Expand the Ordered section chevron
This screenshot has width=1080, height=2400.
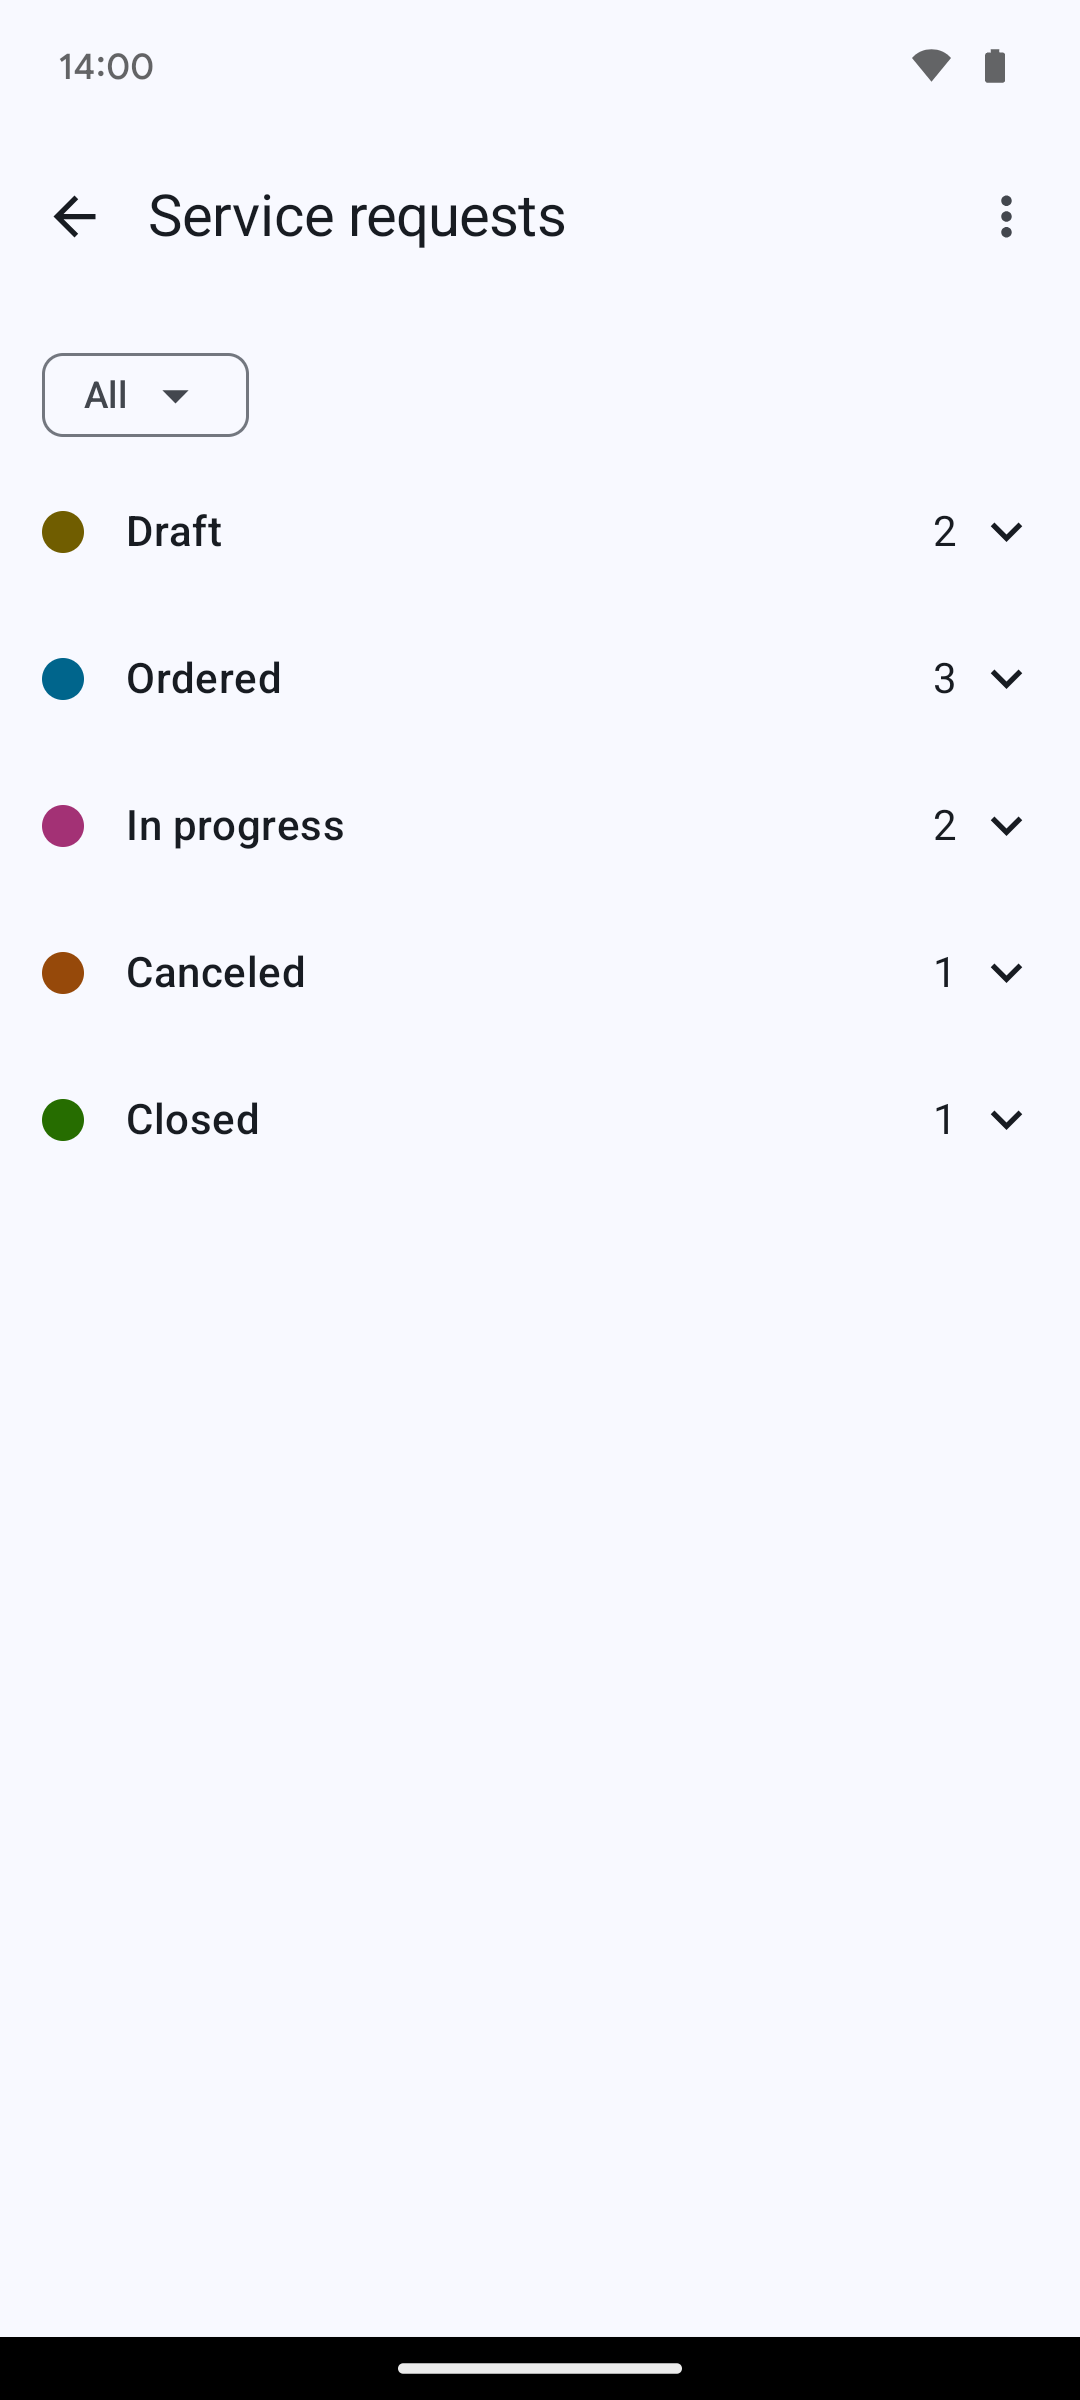tap(1006, 678)
